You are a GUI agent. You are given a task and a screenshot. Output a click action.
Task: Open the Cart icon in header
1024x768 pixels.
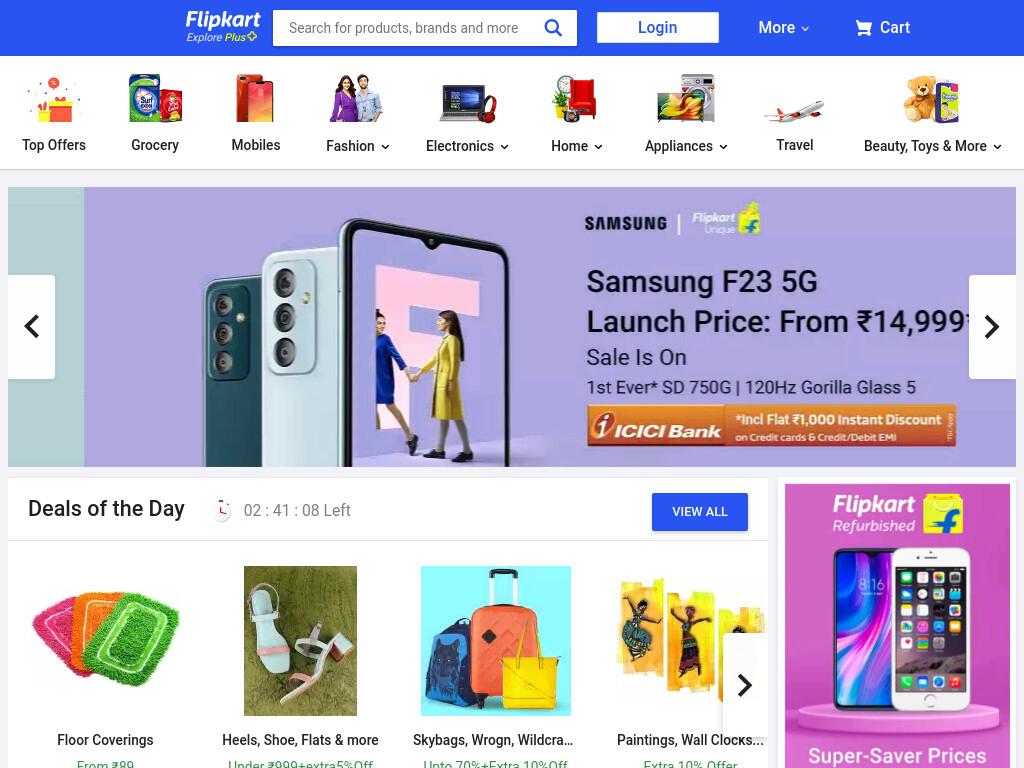[x=863, y=28]
